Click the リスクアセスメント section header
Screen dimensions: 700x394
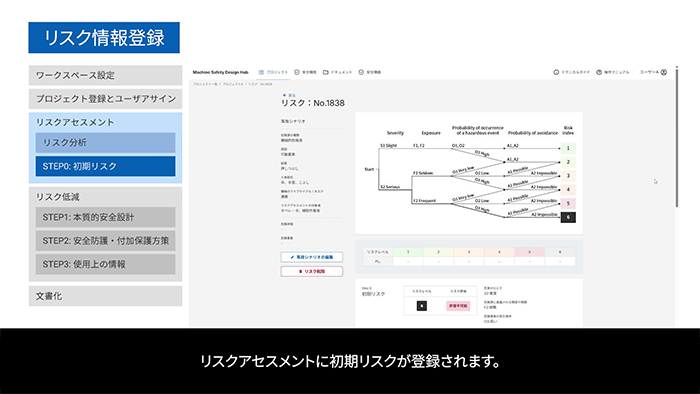pyautogui.click(x=75, y=122)
